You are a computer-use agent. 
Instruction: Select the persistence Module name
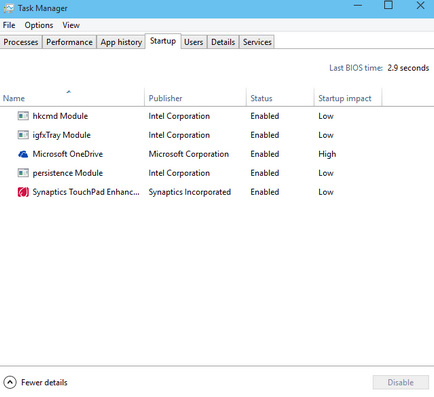coord(68,173)
